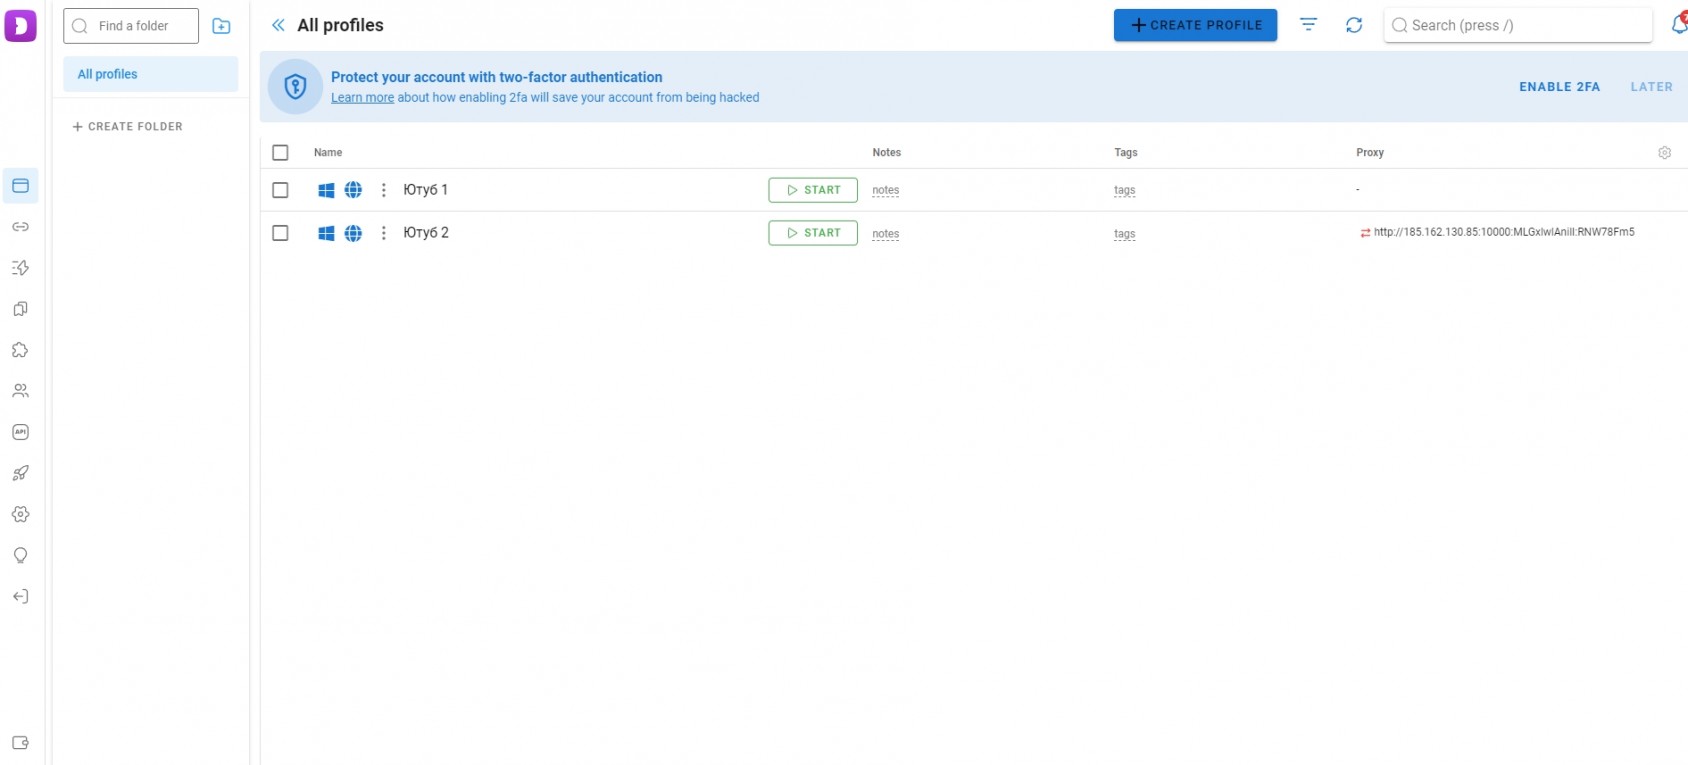The image size is (1688, 765).
Task: Open the Bookmarks copy-pages sidebar icon
Action: (20, 309)
